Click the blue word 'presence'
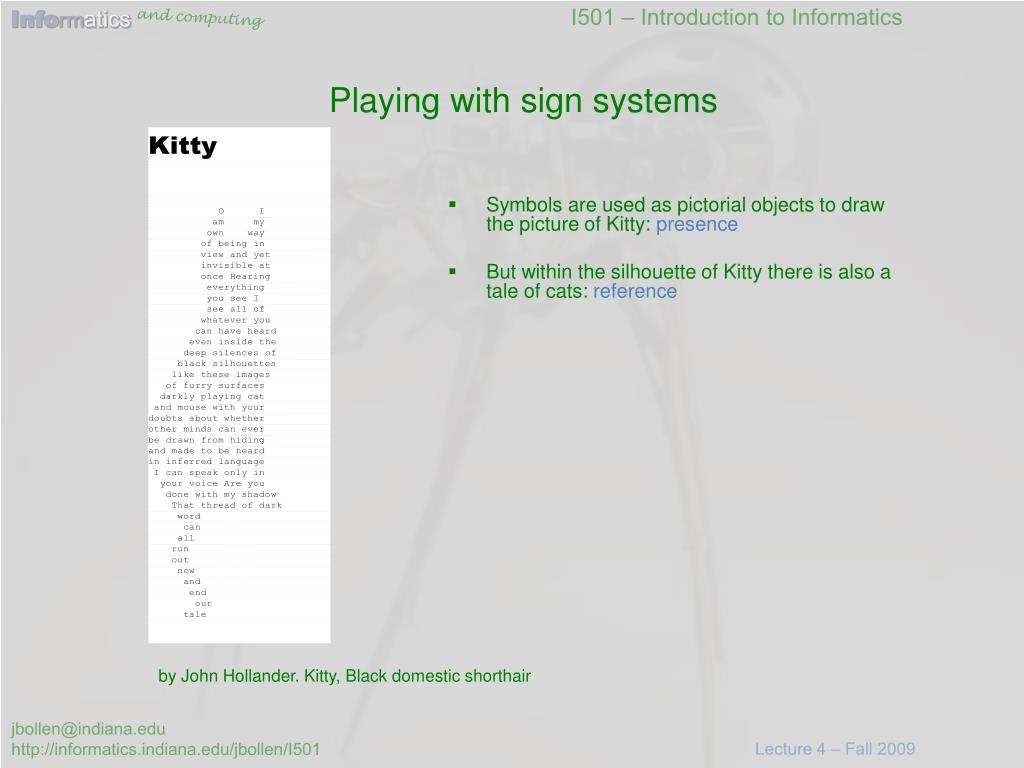 point(697,224)
